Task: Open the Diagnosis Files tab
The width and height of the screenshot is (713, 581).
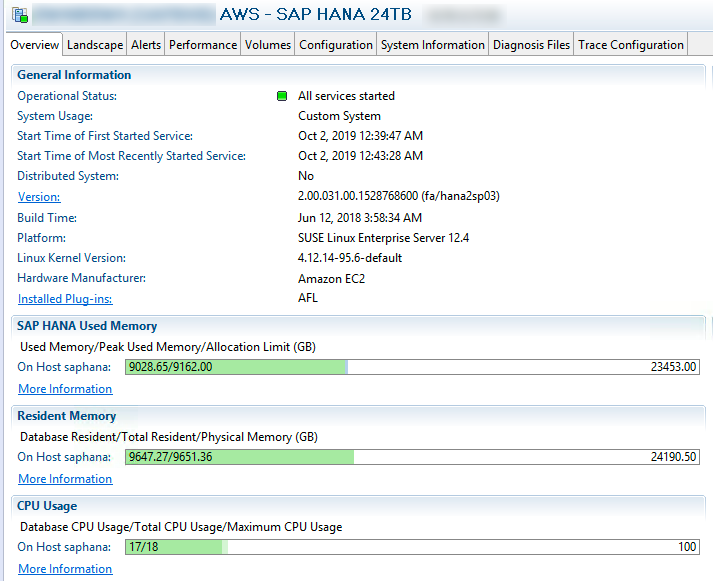Action: 531,45
